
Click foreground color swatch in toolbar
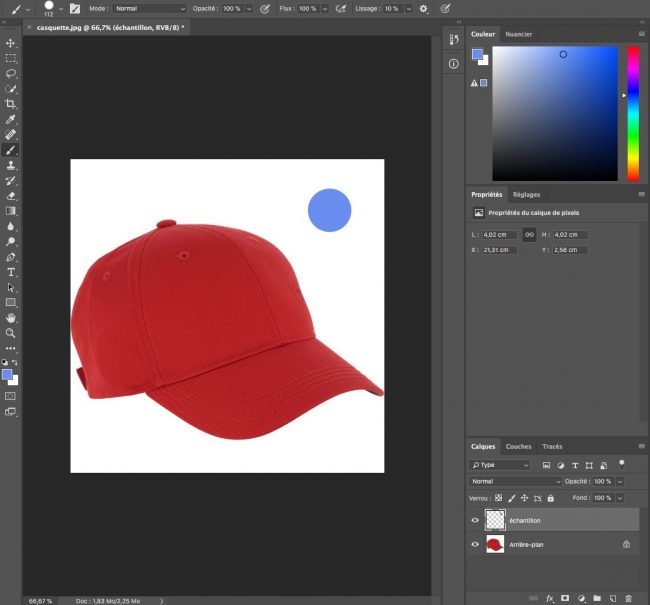point(7,374)
